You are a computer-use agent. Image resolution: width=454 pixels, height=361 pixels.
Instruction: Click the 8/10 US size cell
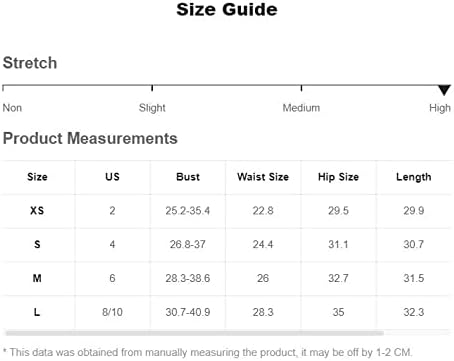(112, 312)
